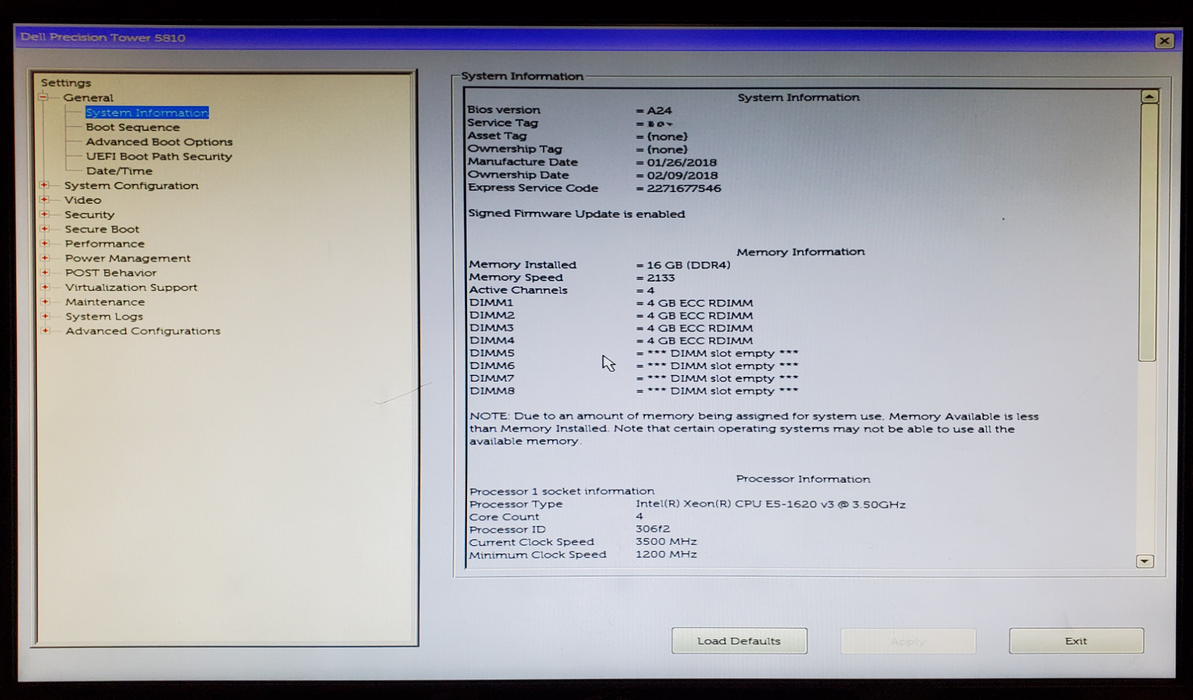
Task: Click the Manufacture Date 01/26/2018
Action: (x=681, y=162)
